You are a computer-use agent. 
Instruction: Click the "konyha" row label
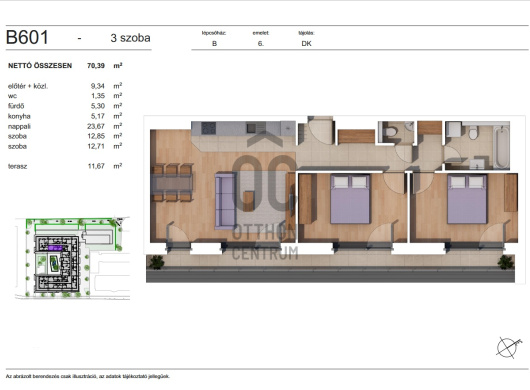point(19,116)
